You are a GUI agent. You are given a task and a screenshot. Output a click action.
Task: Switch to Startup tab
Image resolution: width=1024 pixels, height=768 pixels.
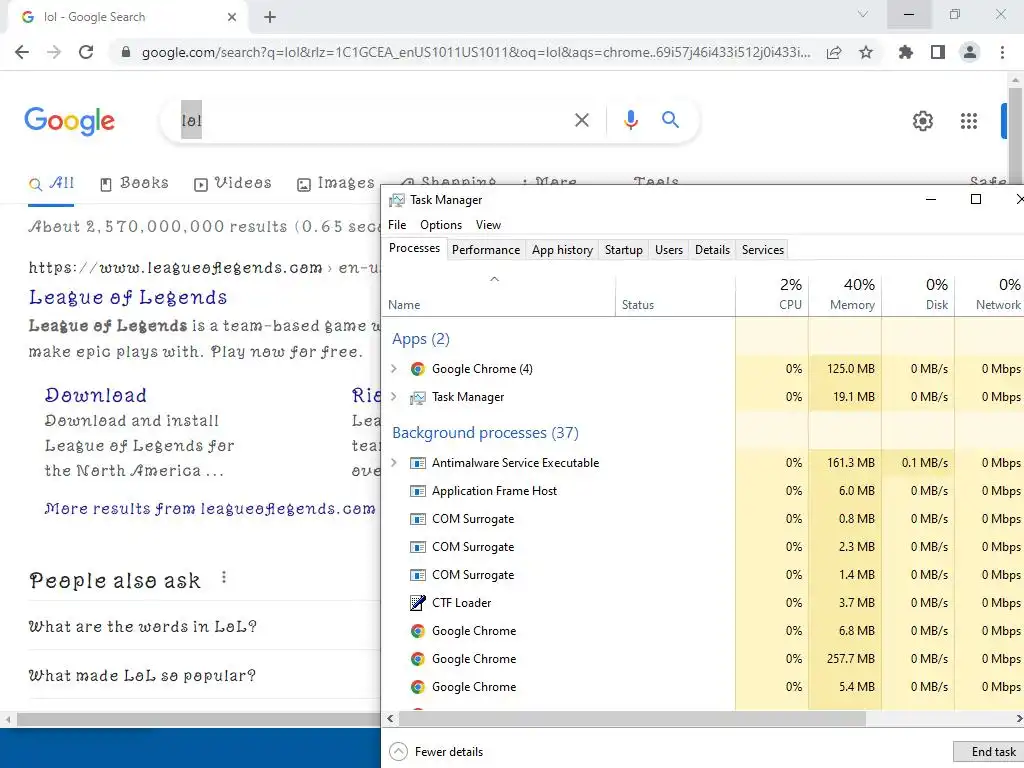(624, 250)
